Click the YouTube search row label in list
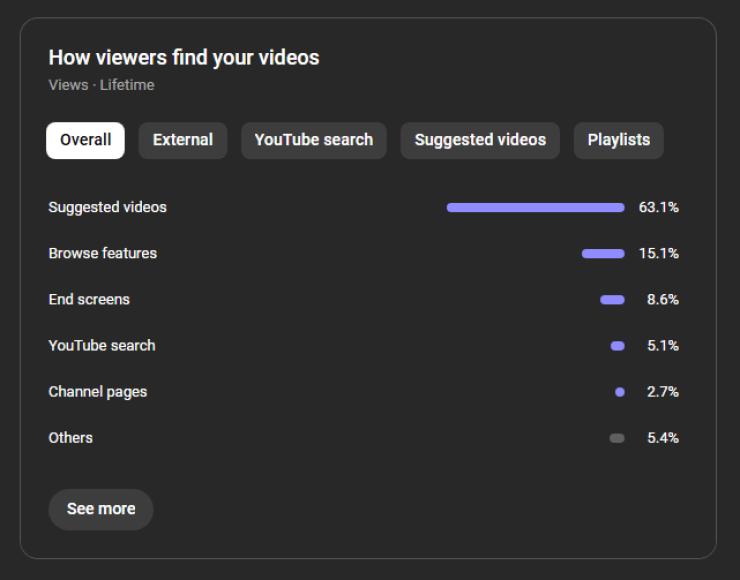Viewport: 740px width, 580px height. 102,346
